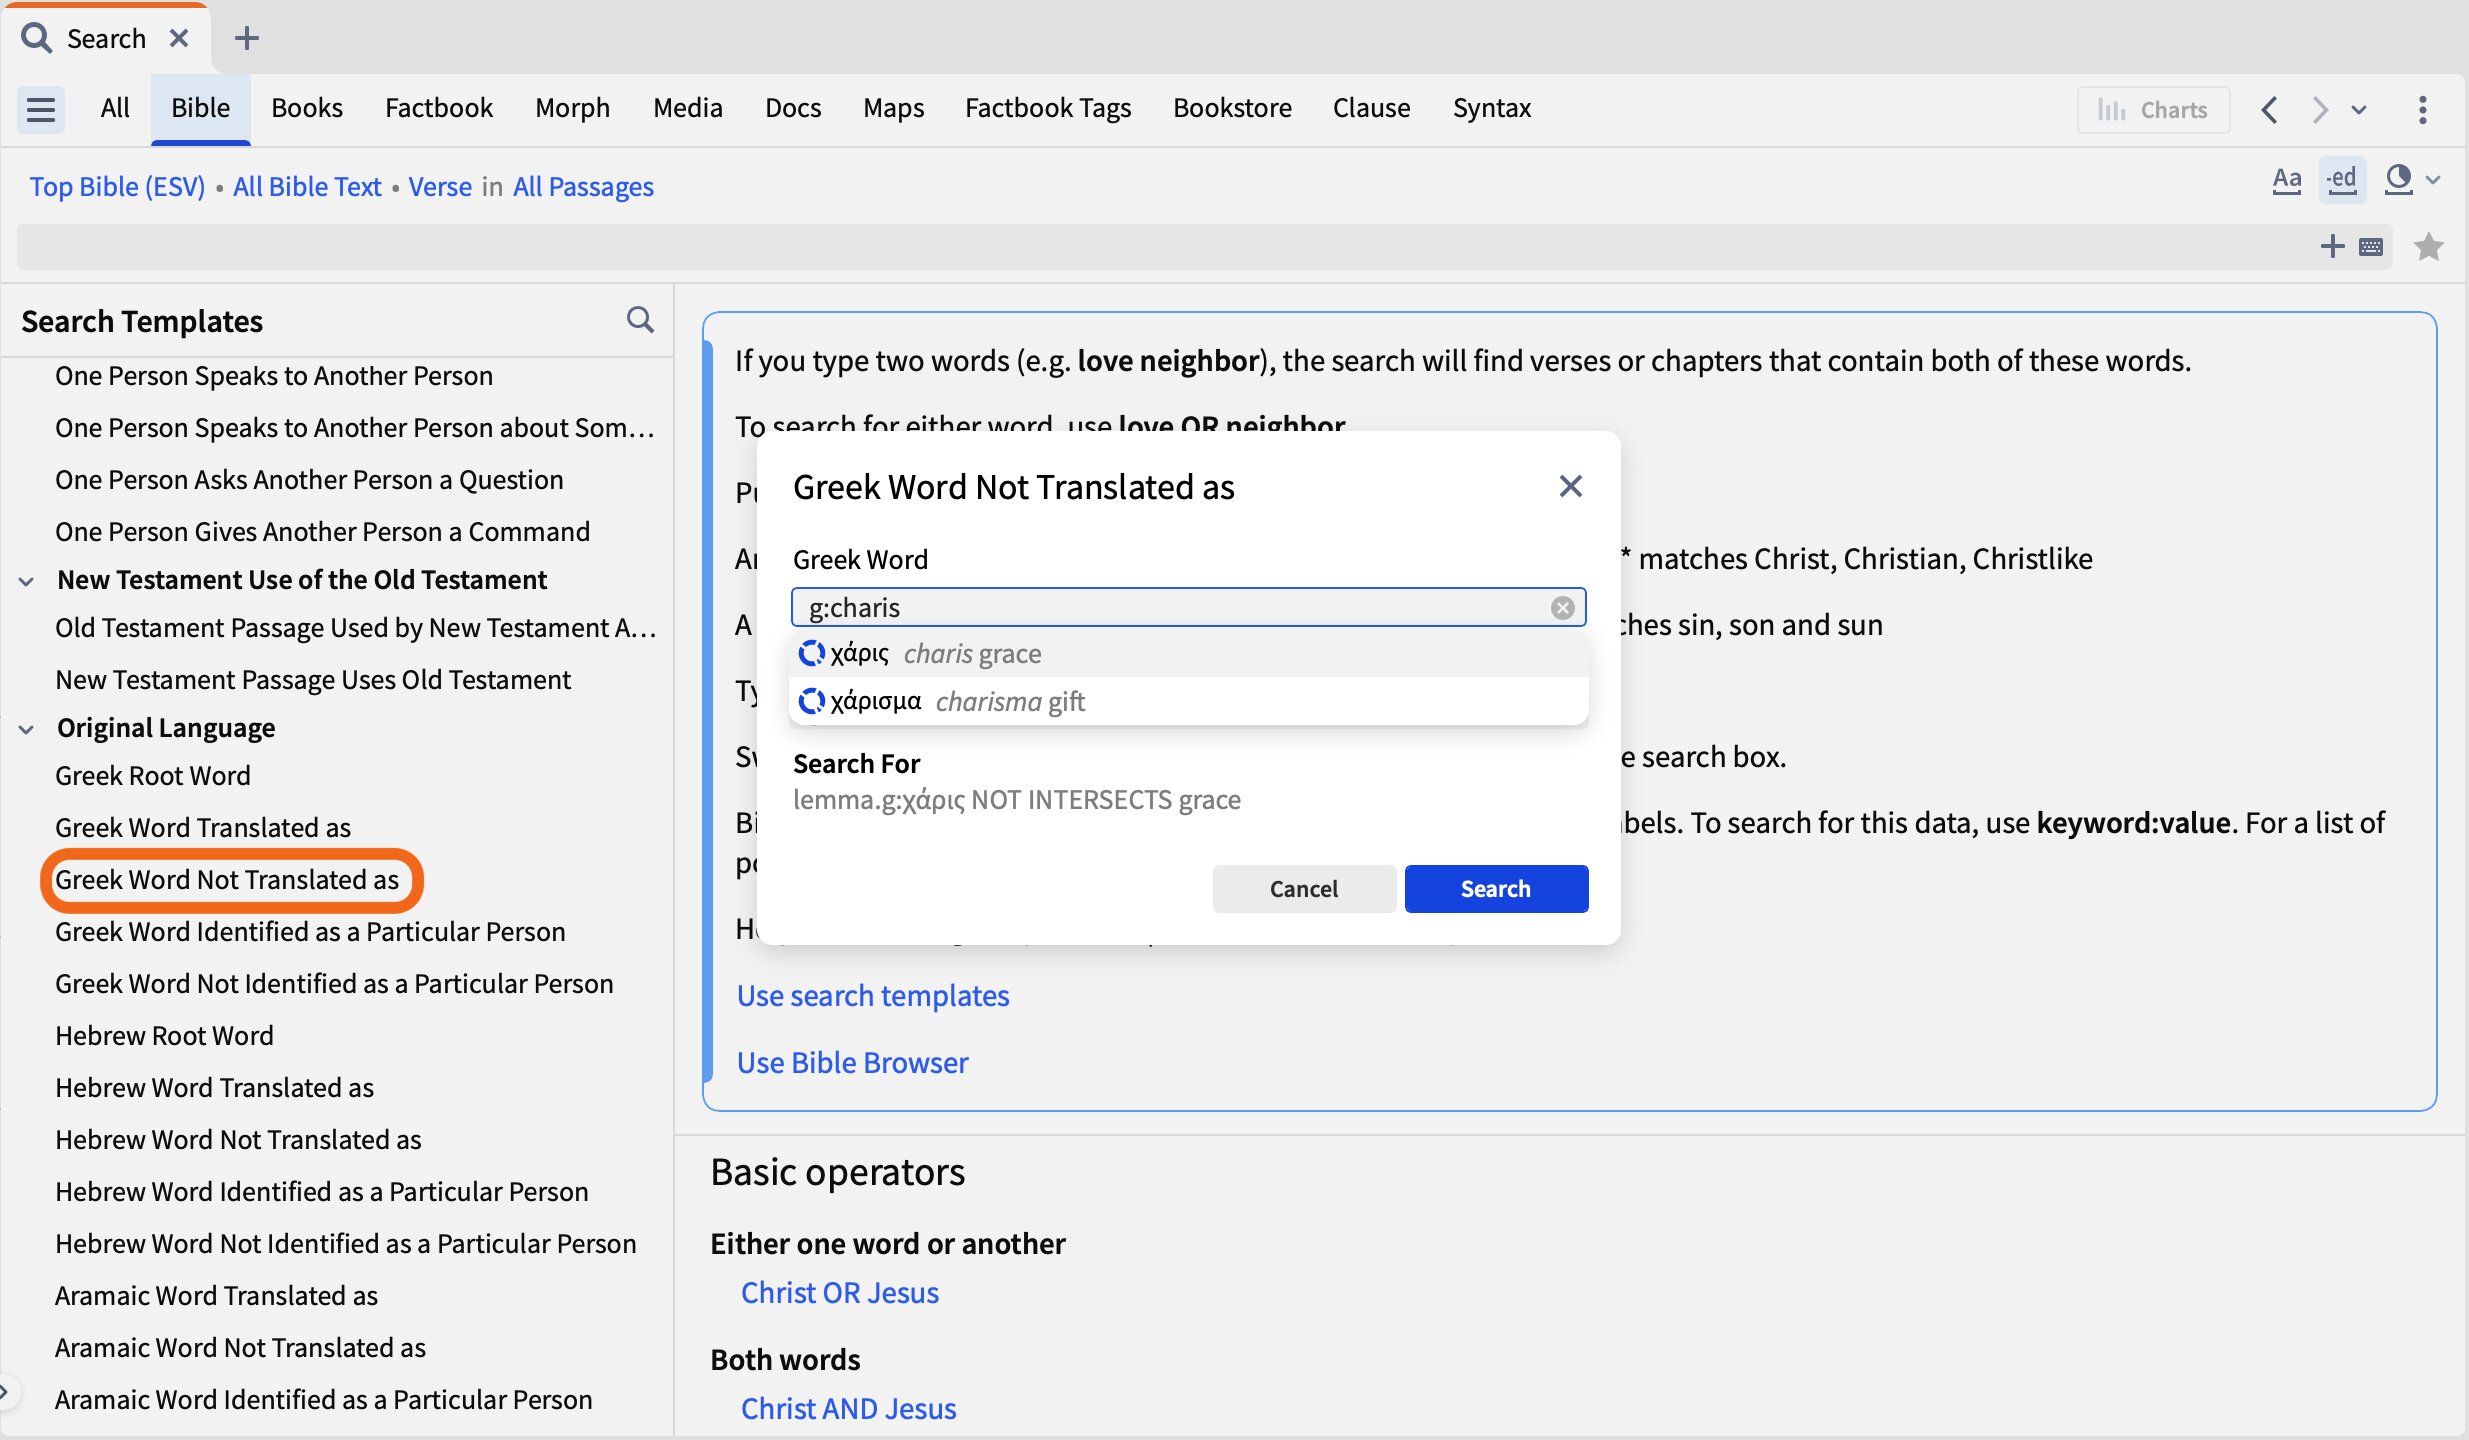
Task: Click Cancel in the dialog
Action: click(x=1303, y=888)
